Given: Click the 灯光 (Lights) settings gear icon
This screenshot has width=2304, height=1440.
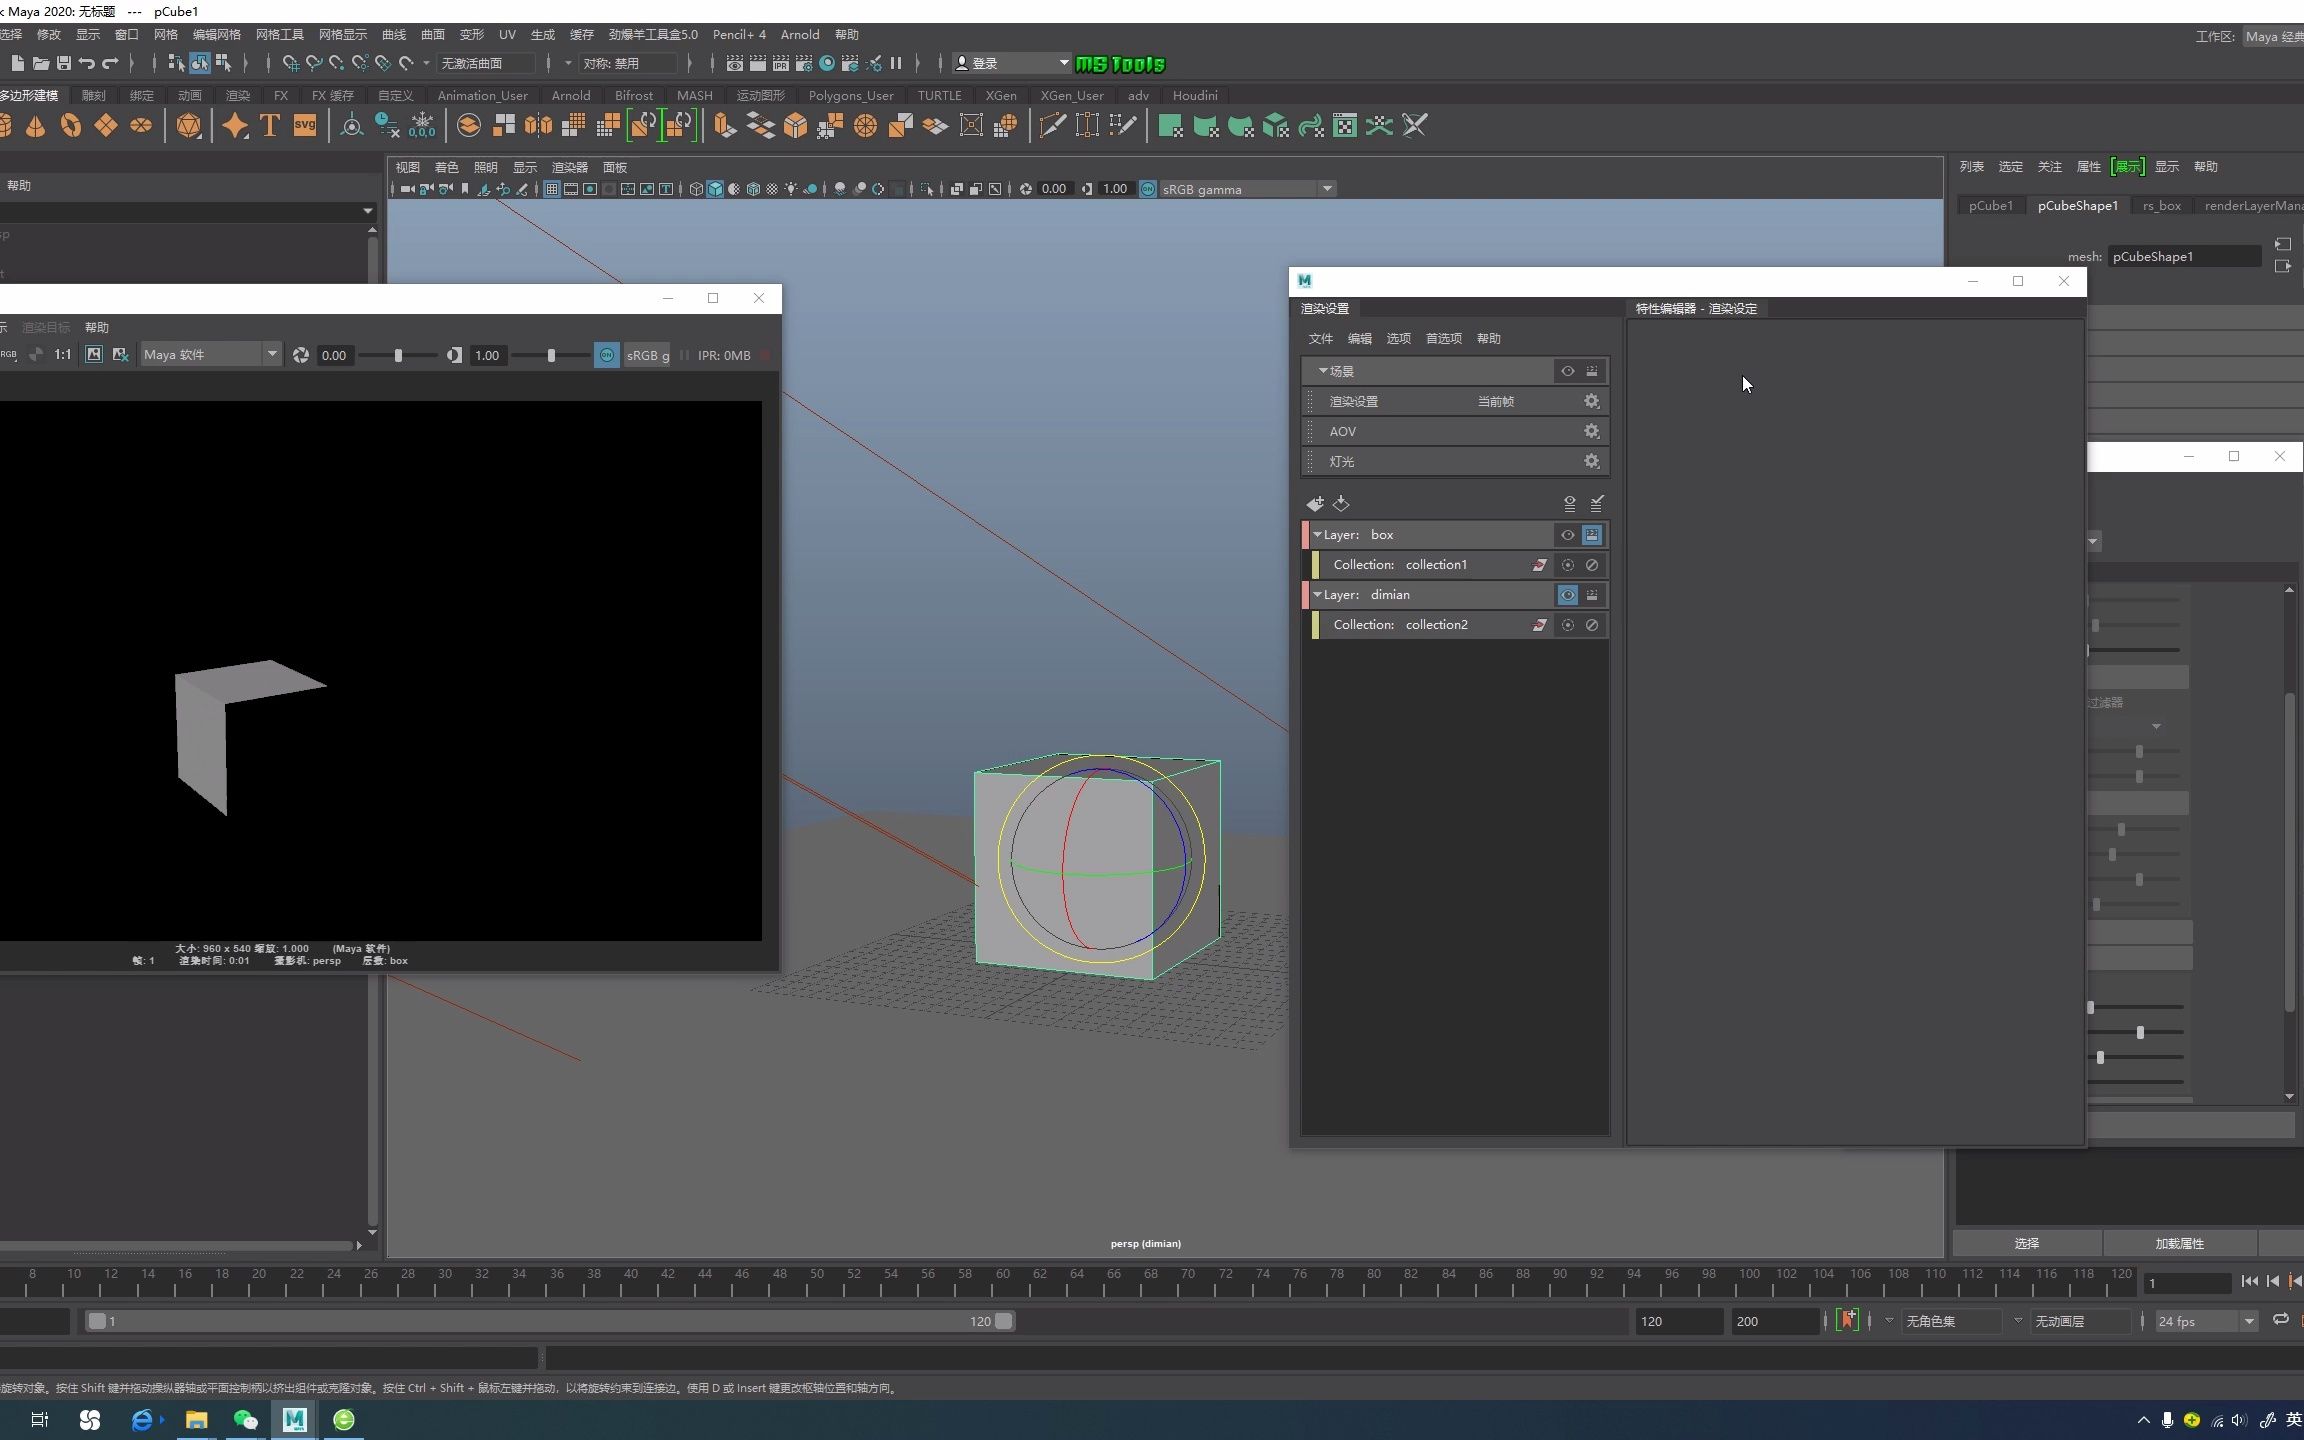Looking at the screenshot, I should click(x=1591, y=462).
